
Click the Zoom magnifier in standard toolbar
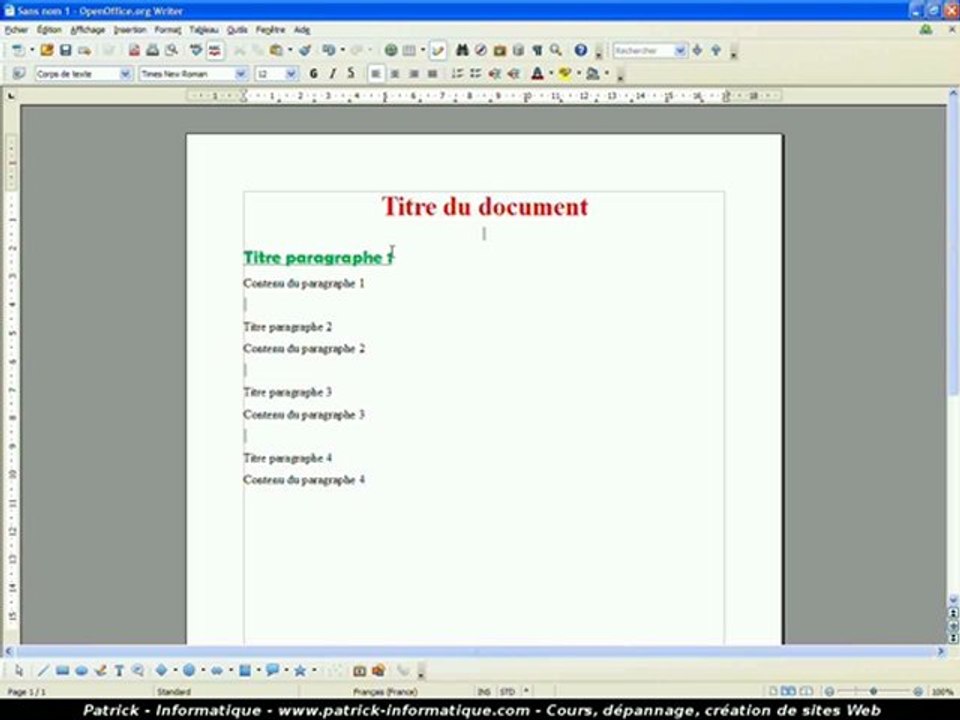556,50
